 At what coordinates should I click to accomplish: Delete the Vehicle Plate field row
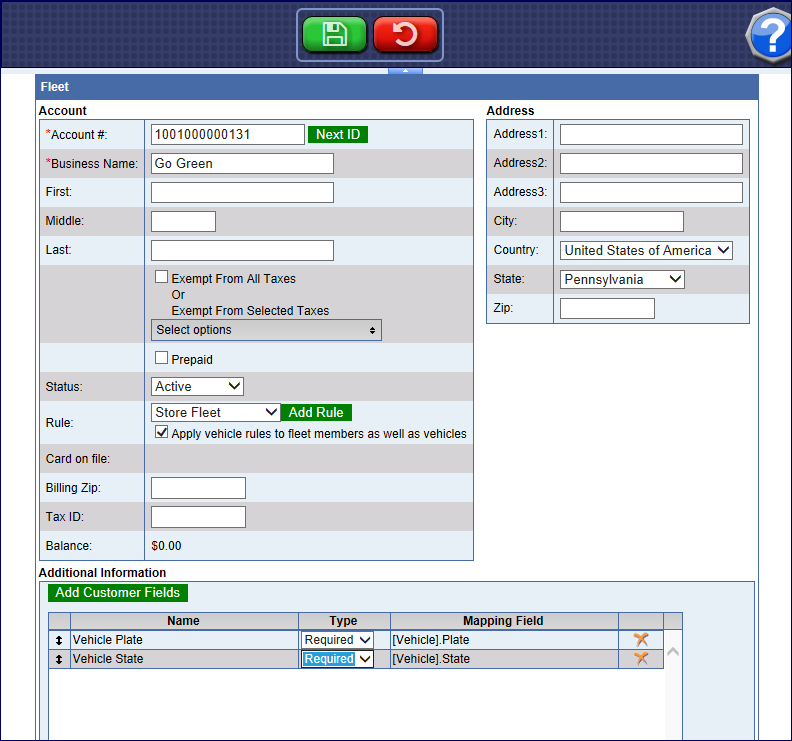tap(641, 640)
